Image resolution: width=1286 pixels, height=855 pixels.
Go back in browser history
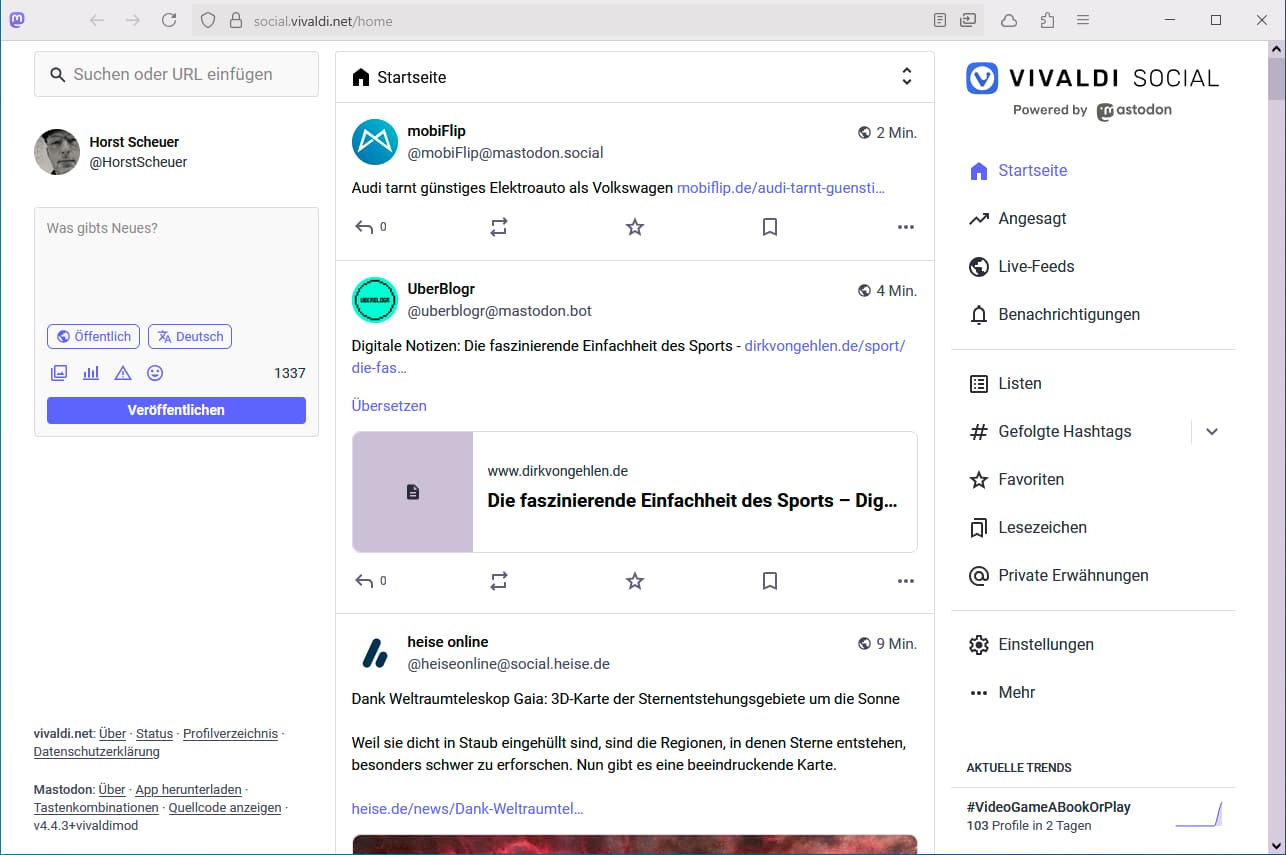tap(96, 20)
